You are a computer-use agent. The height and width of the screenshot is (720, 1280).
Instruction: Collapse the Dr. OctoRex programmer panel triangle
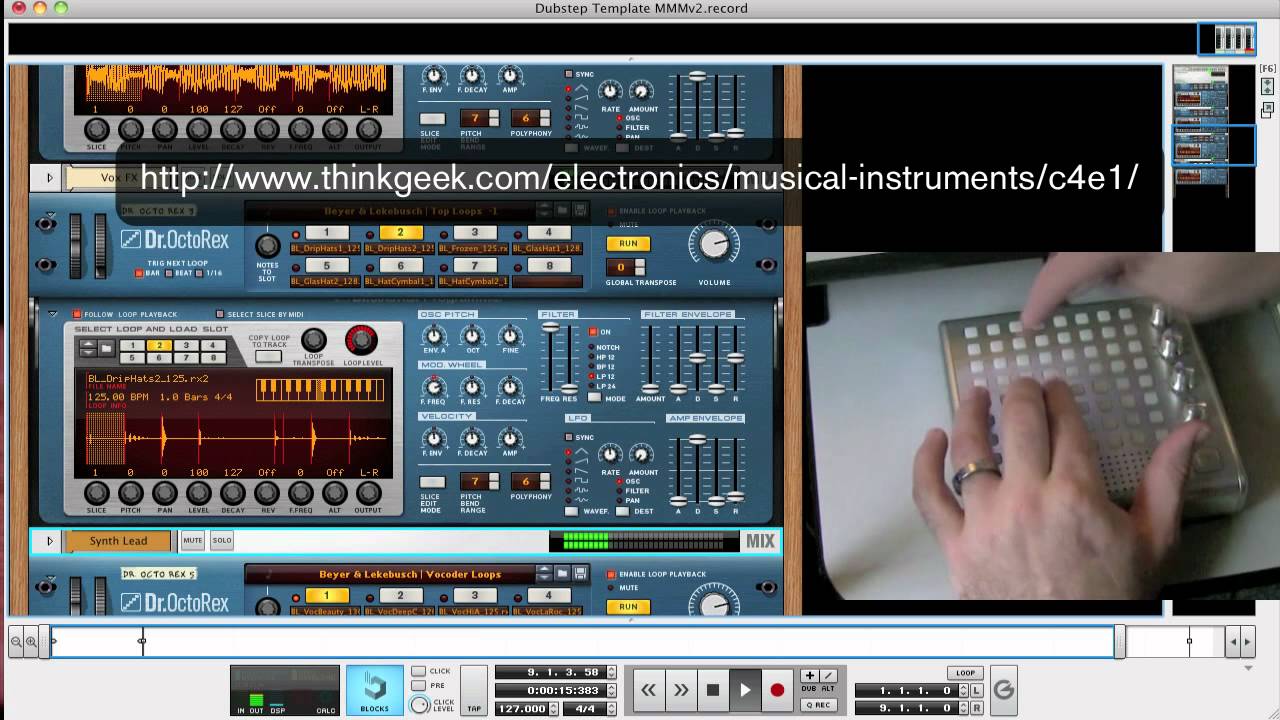pyautogui.click(x=52, y=314)
